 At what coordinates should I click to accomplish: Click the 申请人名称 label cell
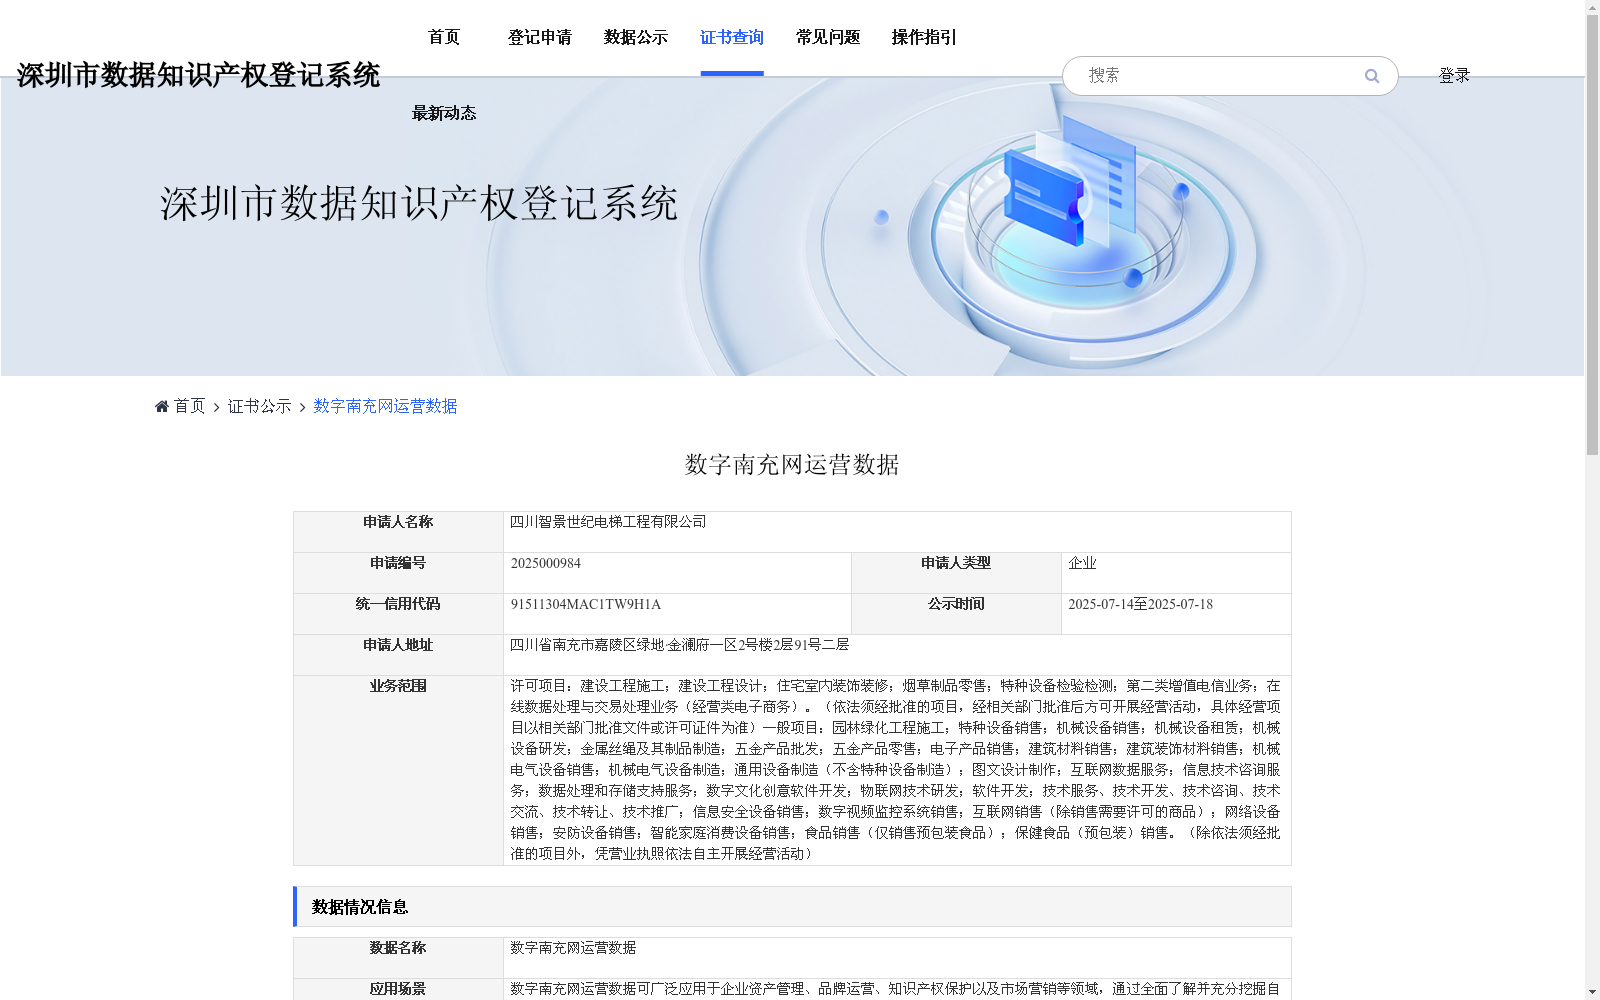click(398, 532)
